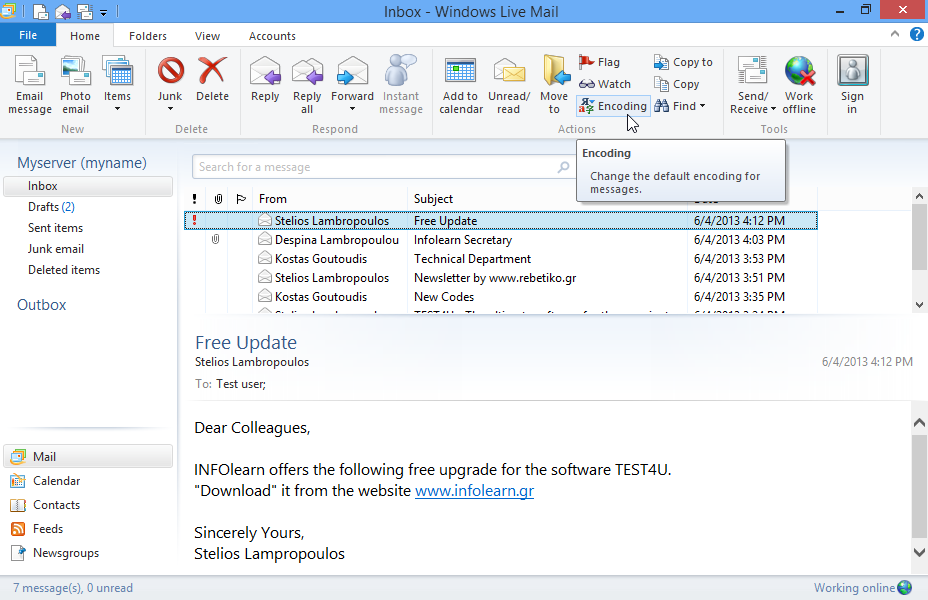
Task: Sort messages by Subject column
Action: pyautogui.click(x=547, y=199)
